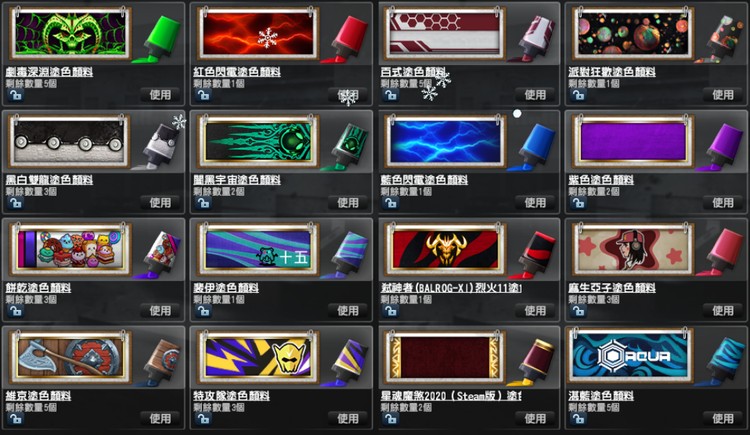Open the 麻生亞子塗色顏料 title link
Viewport: 750px width, 435px height.
coord(612,288)
